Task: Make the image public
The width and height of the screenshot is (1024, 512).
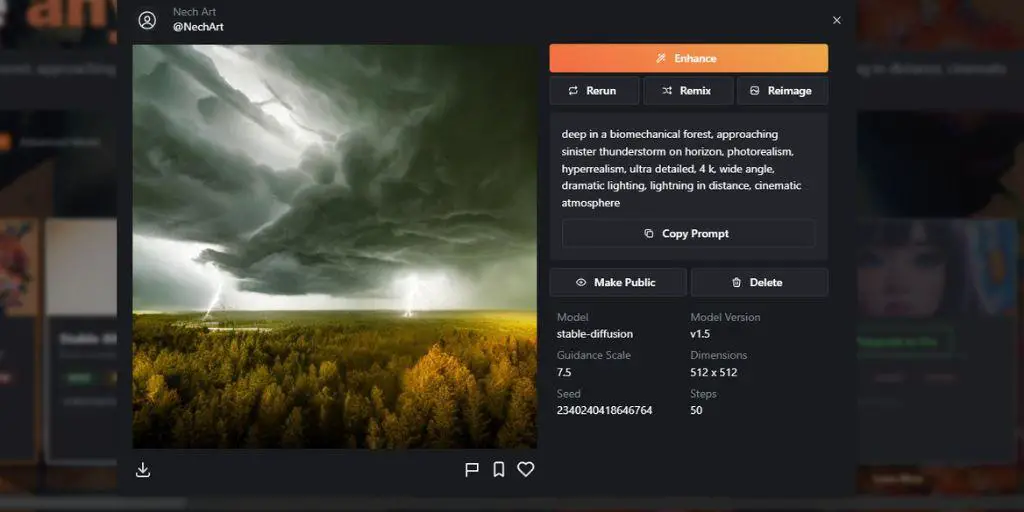Action: [617, 282]
